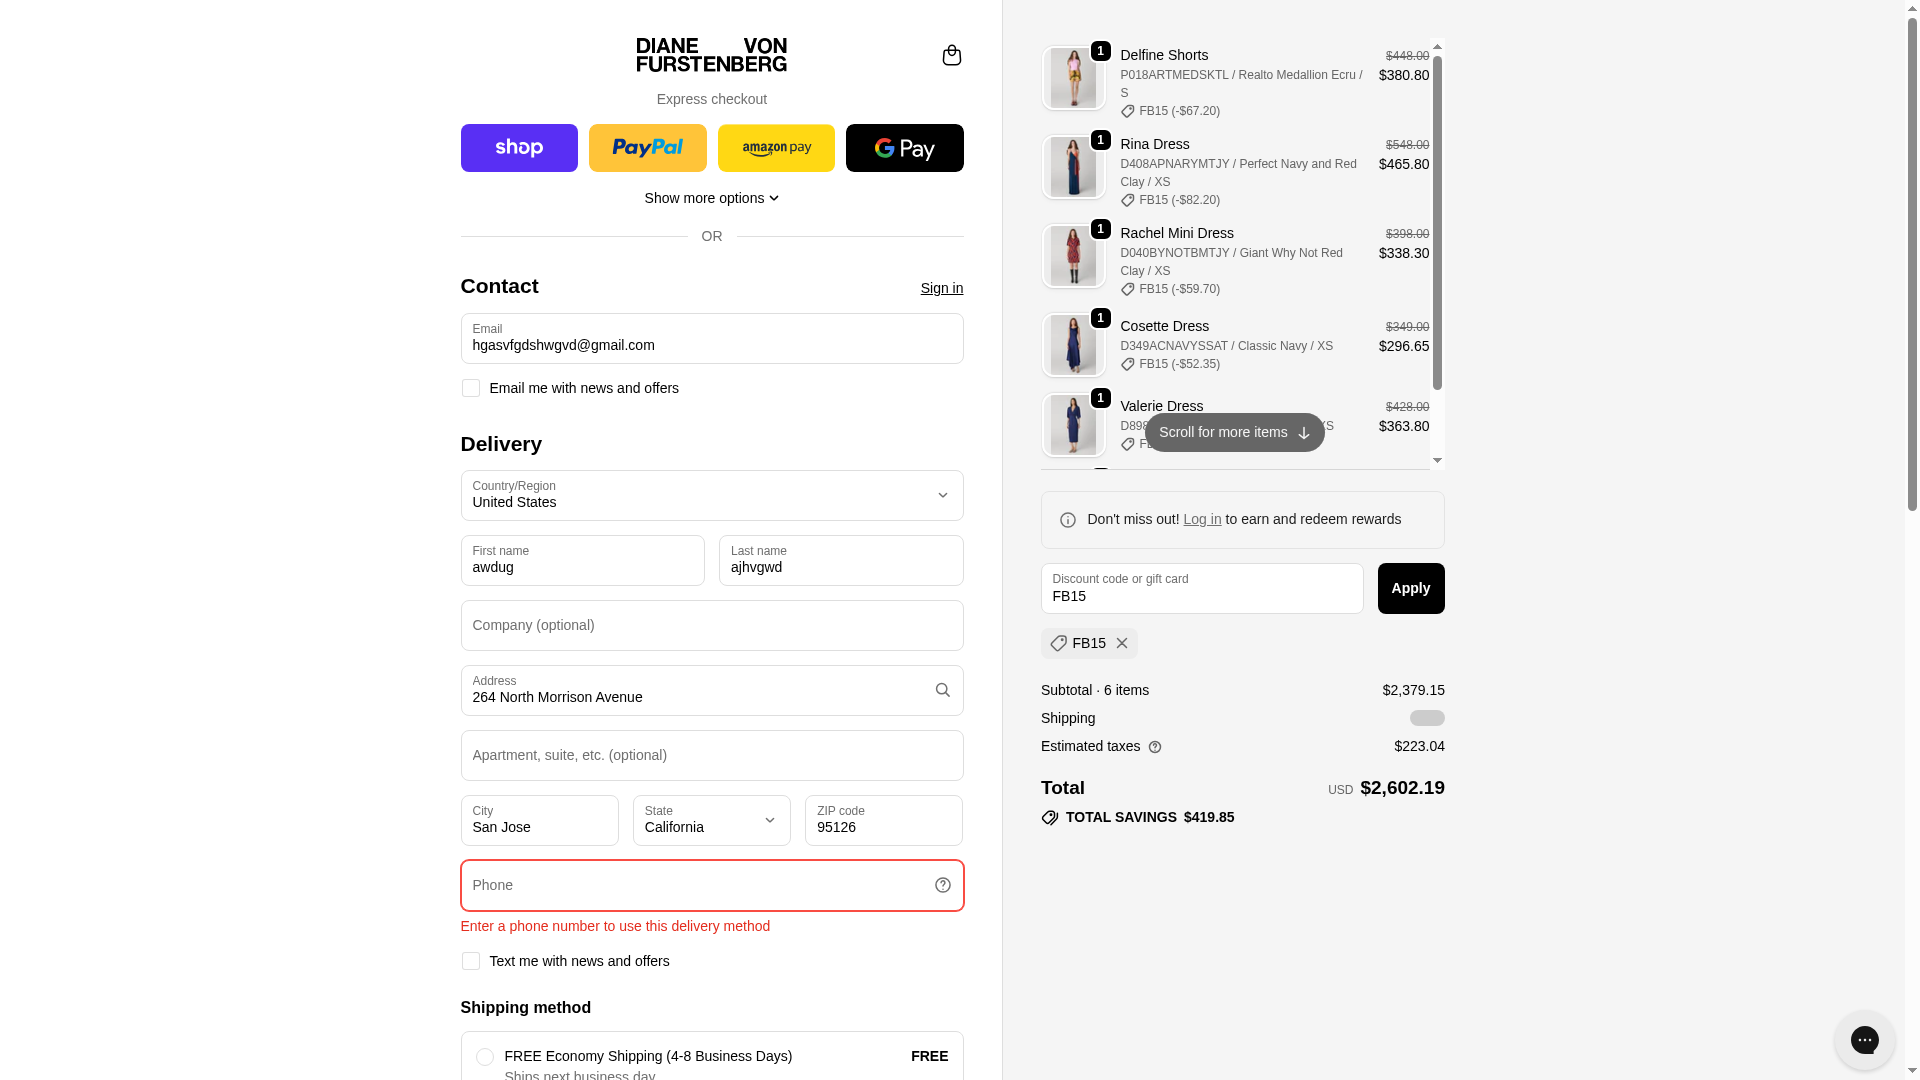Tick text me with news and offers
Screen dimensions: 1920x1080
point(471,961)
